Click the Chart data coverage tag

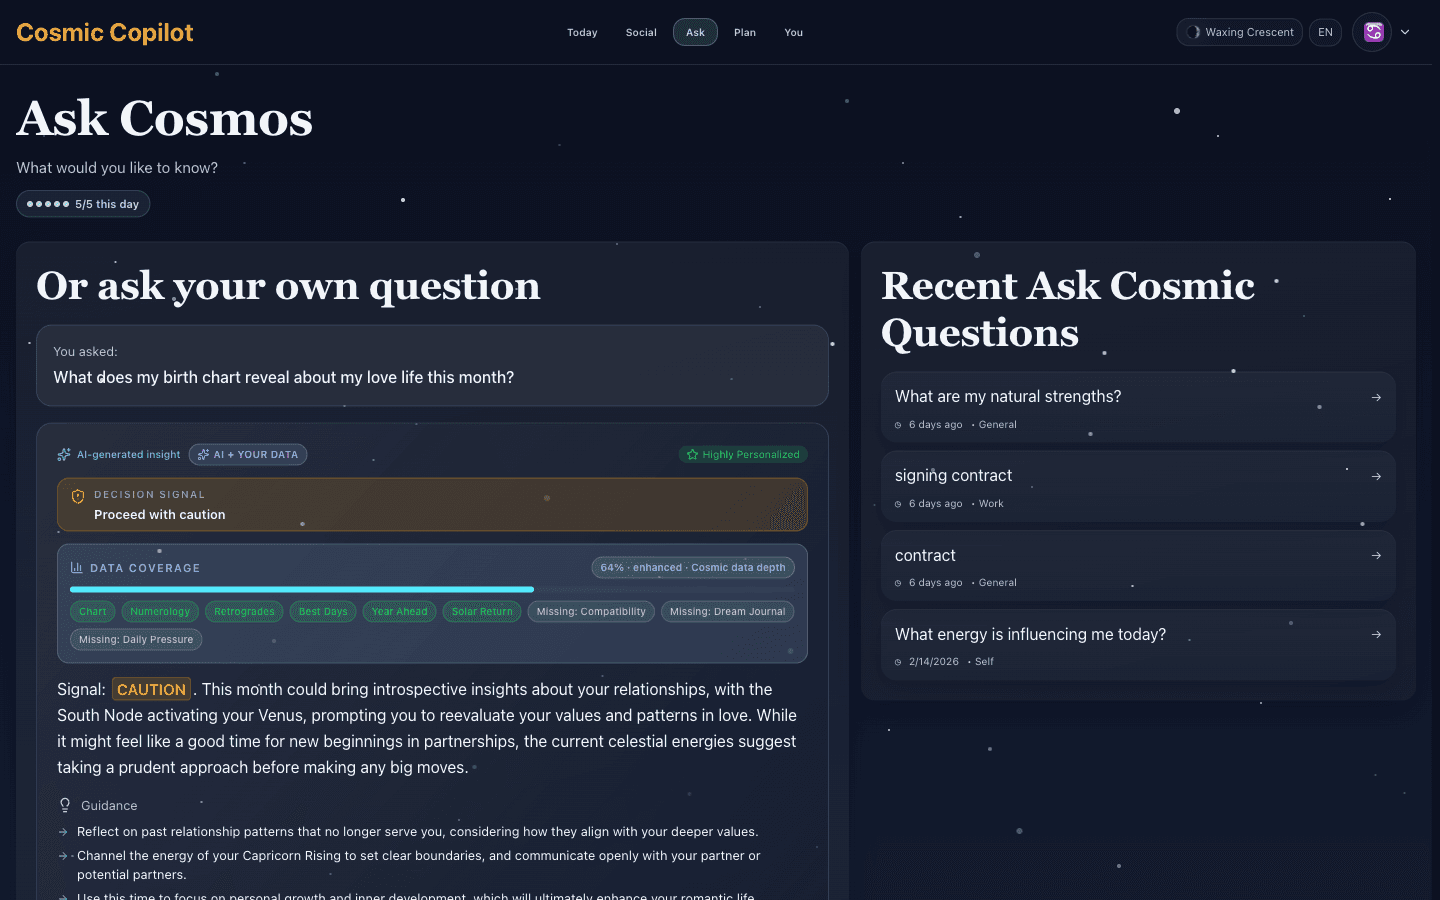click(93, 612)
